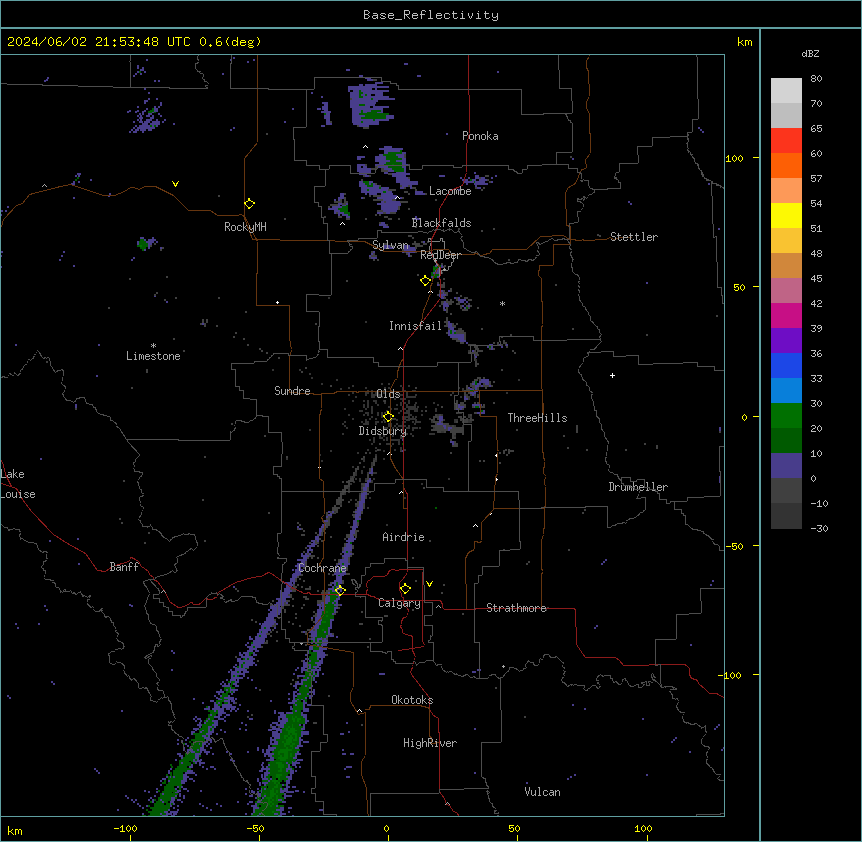Click the Okotoks town label
The image size is (862, 842).
pyautogui.click(x=412, y=700)
